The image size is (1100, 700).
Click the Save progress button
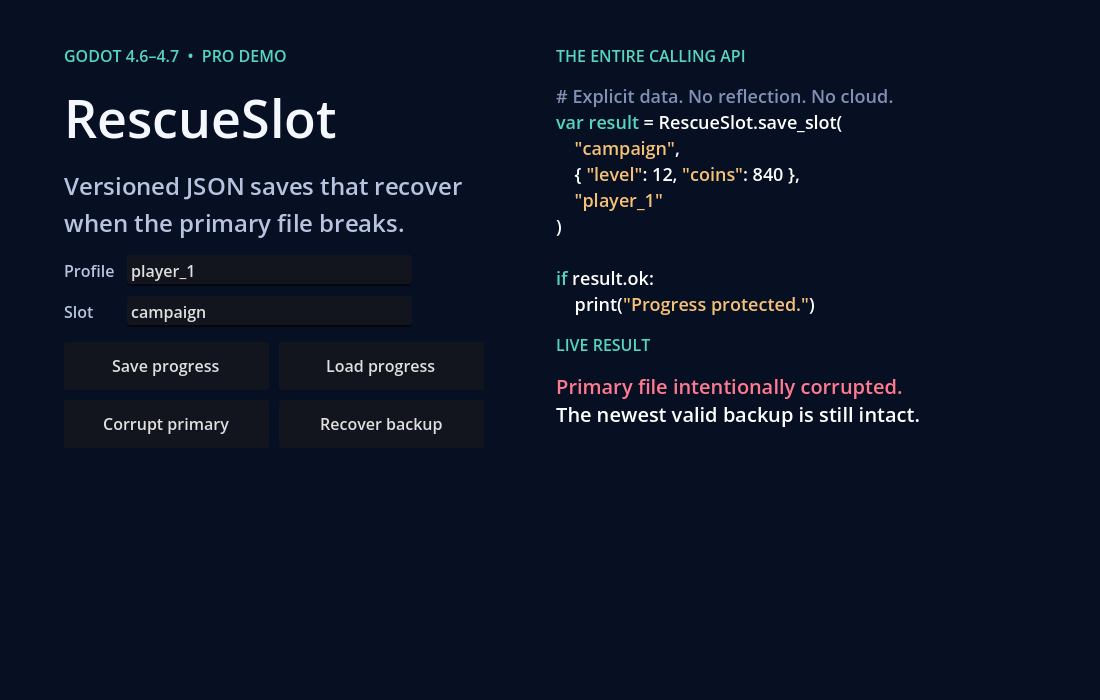coord(166,366)
